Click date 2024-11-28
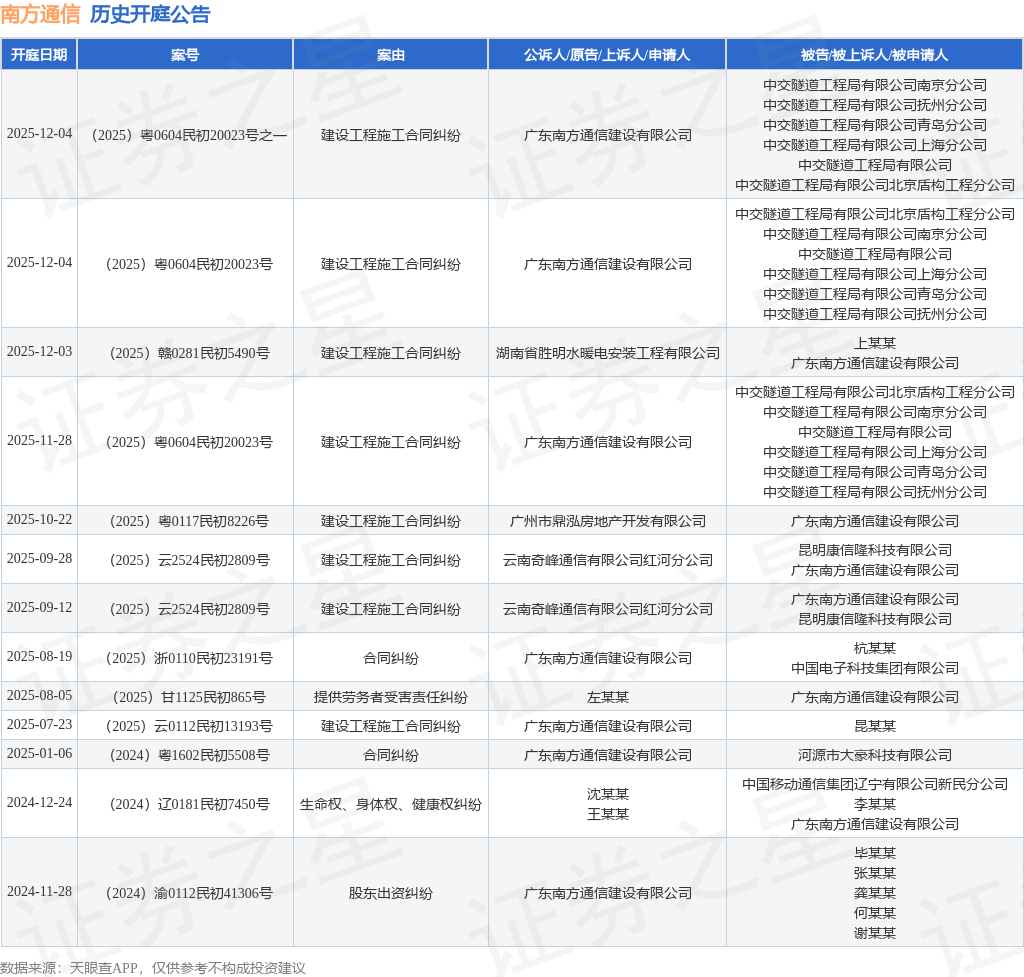Viewport: 1024px width, 977px height. coord(39,891)
